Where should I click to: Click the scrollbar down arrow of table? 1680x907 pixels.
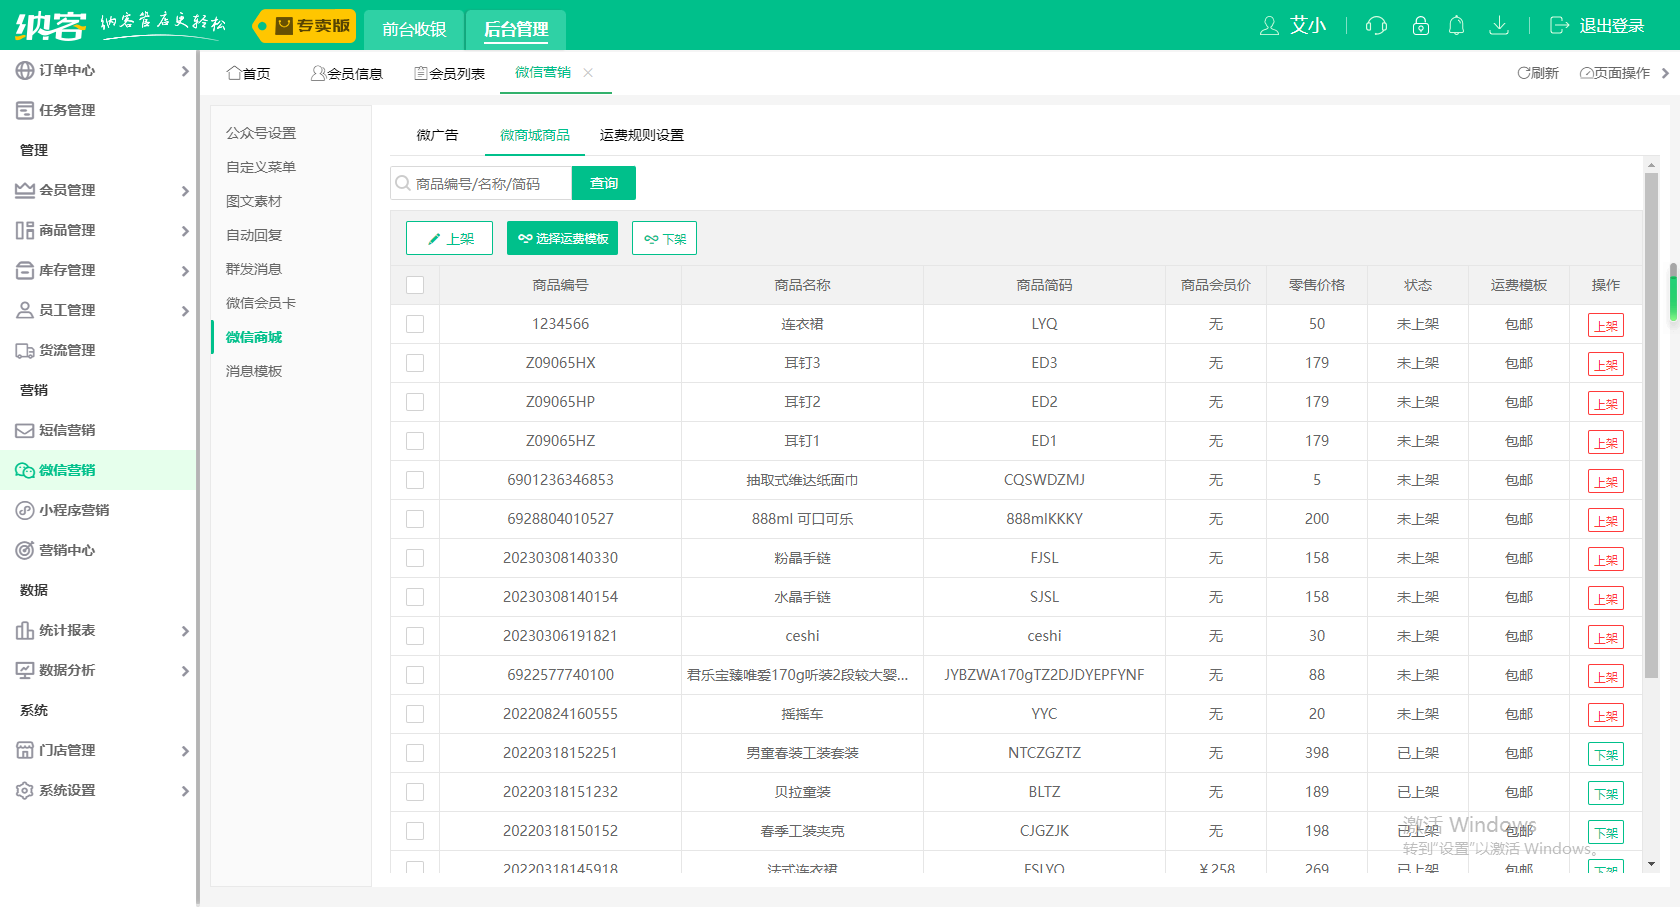coord(1651,864)
